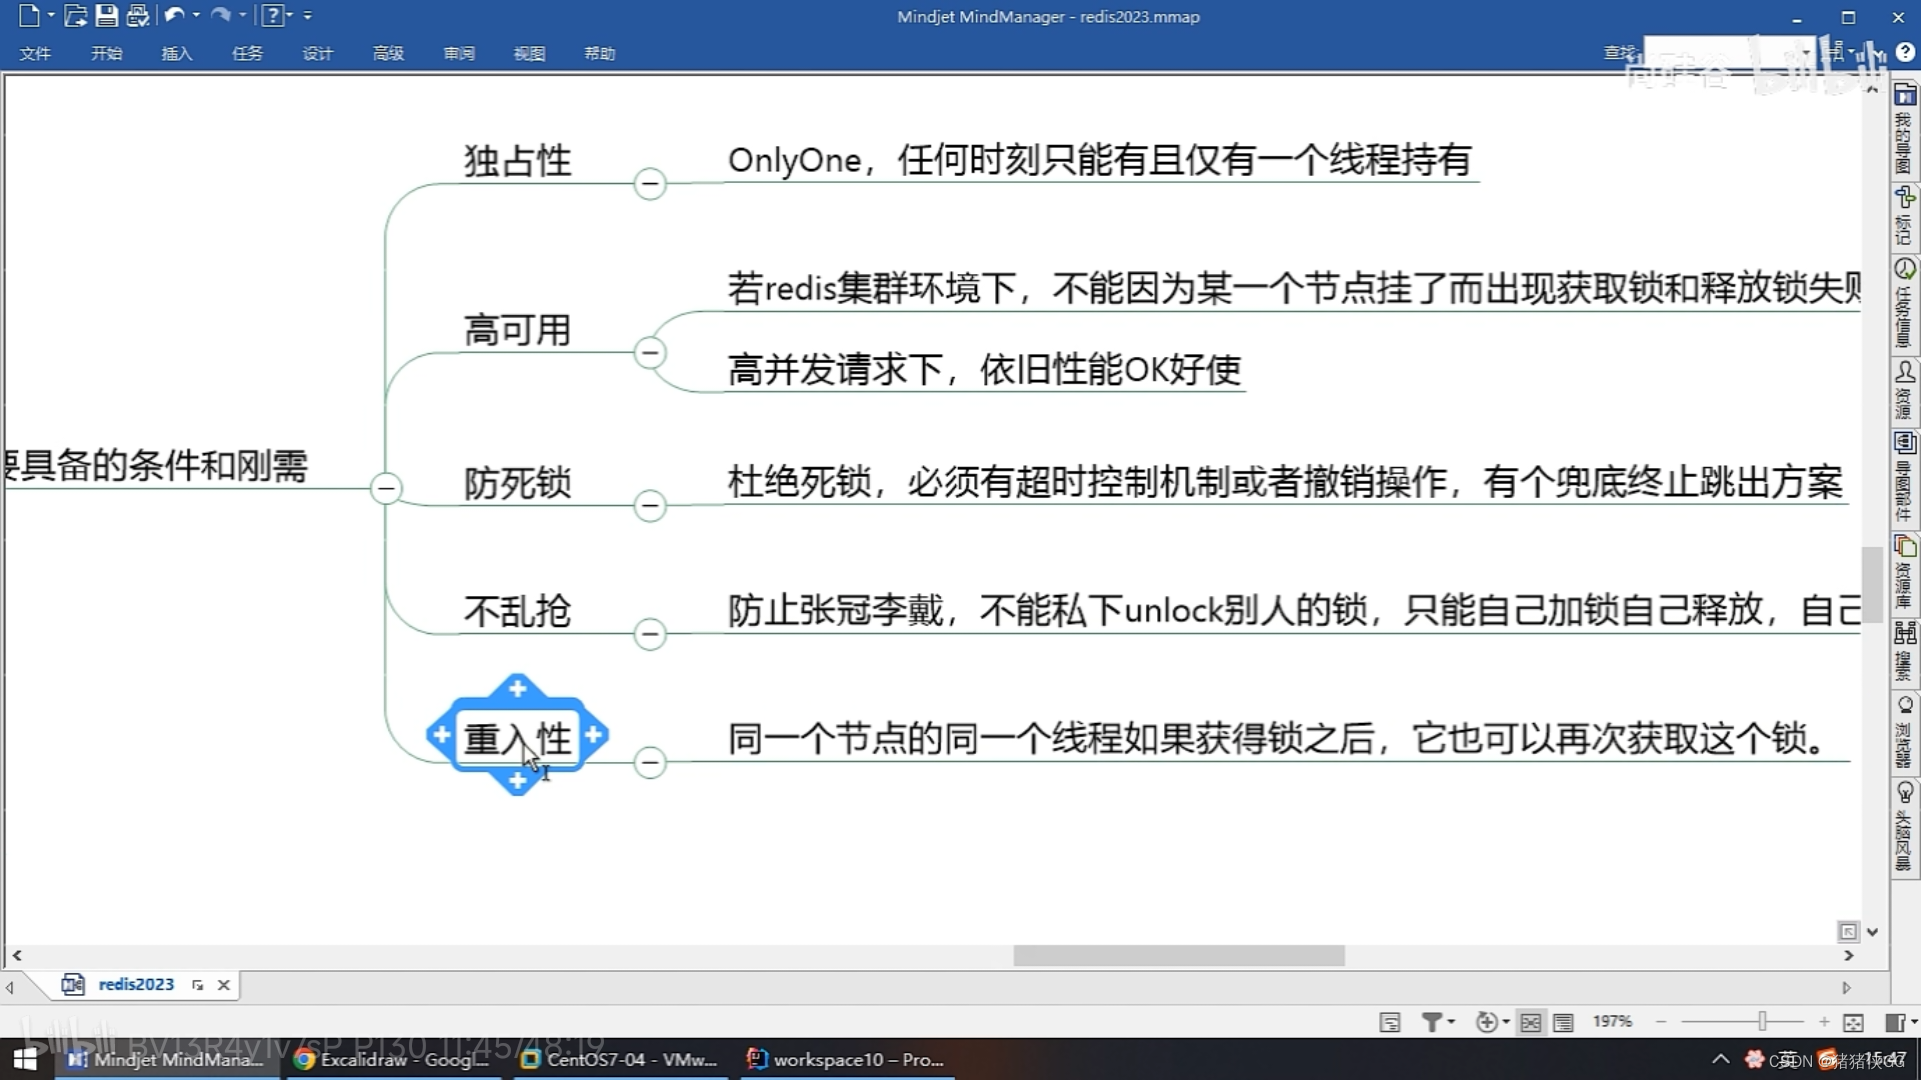The width and height of the screenshot is (1921, 1080).
Task: Open the filter funnel dropdown in status bar
Action: [1437, 1022]
